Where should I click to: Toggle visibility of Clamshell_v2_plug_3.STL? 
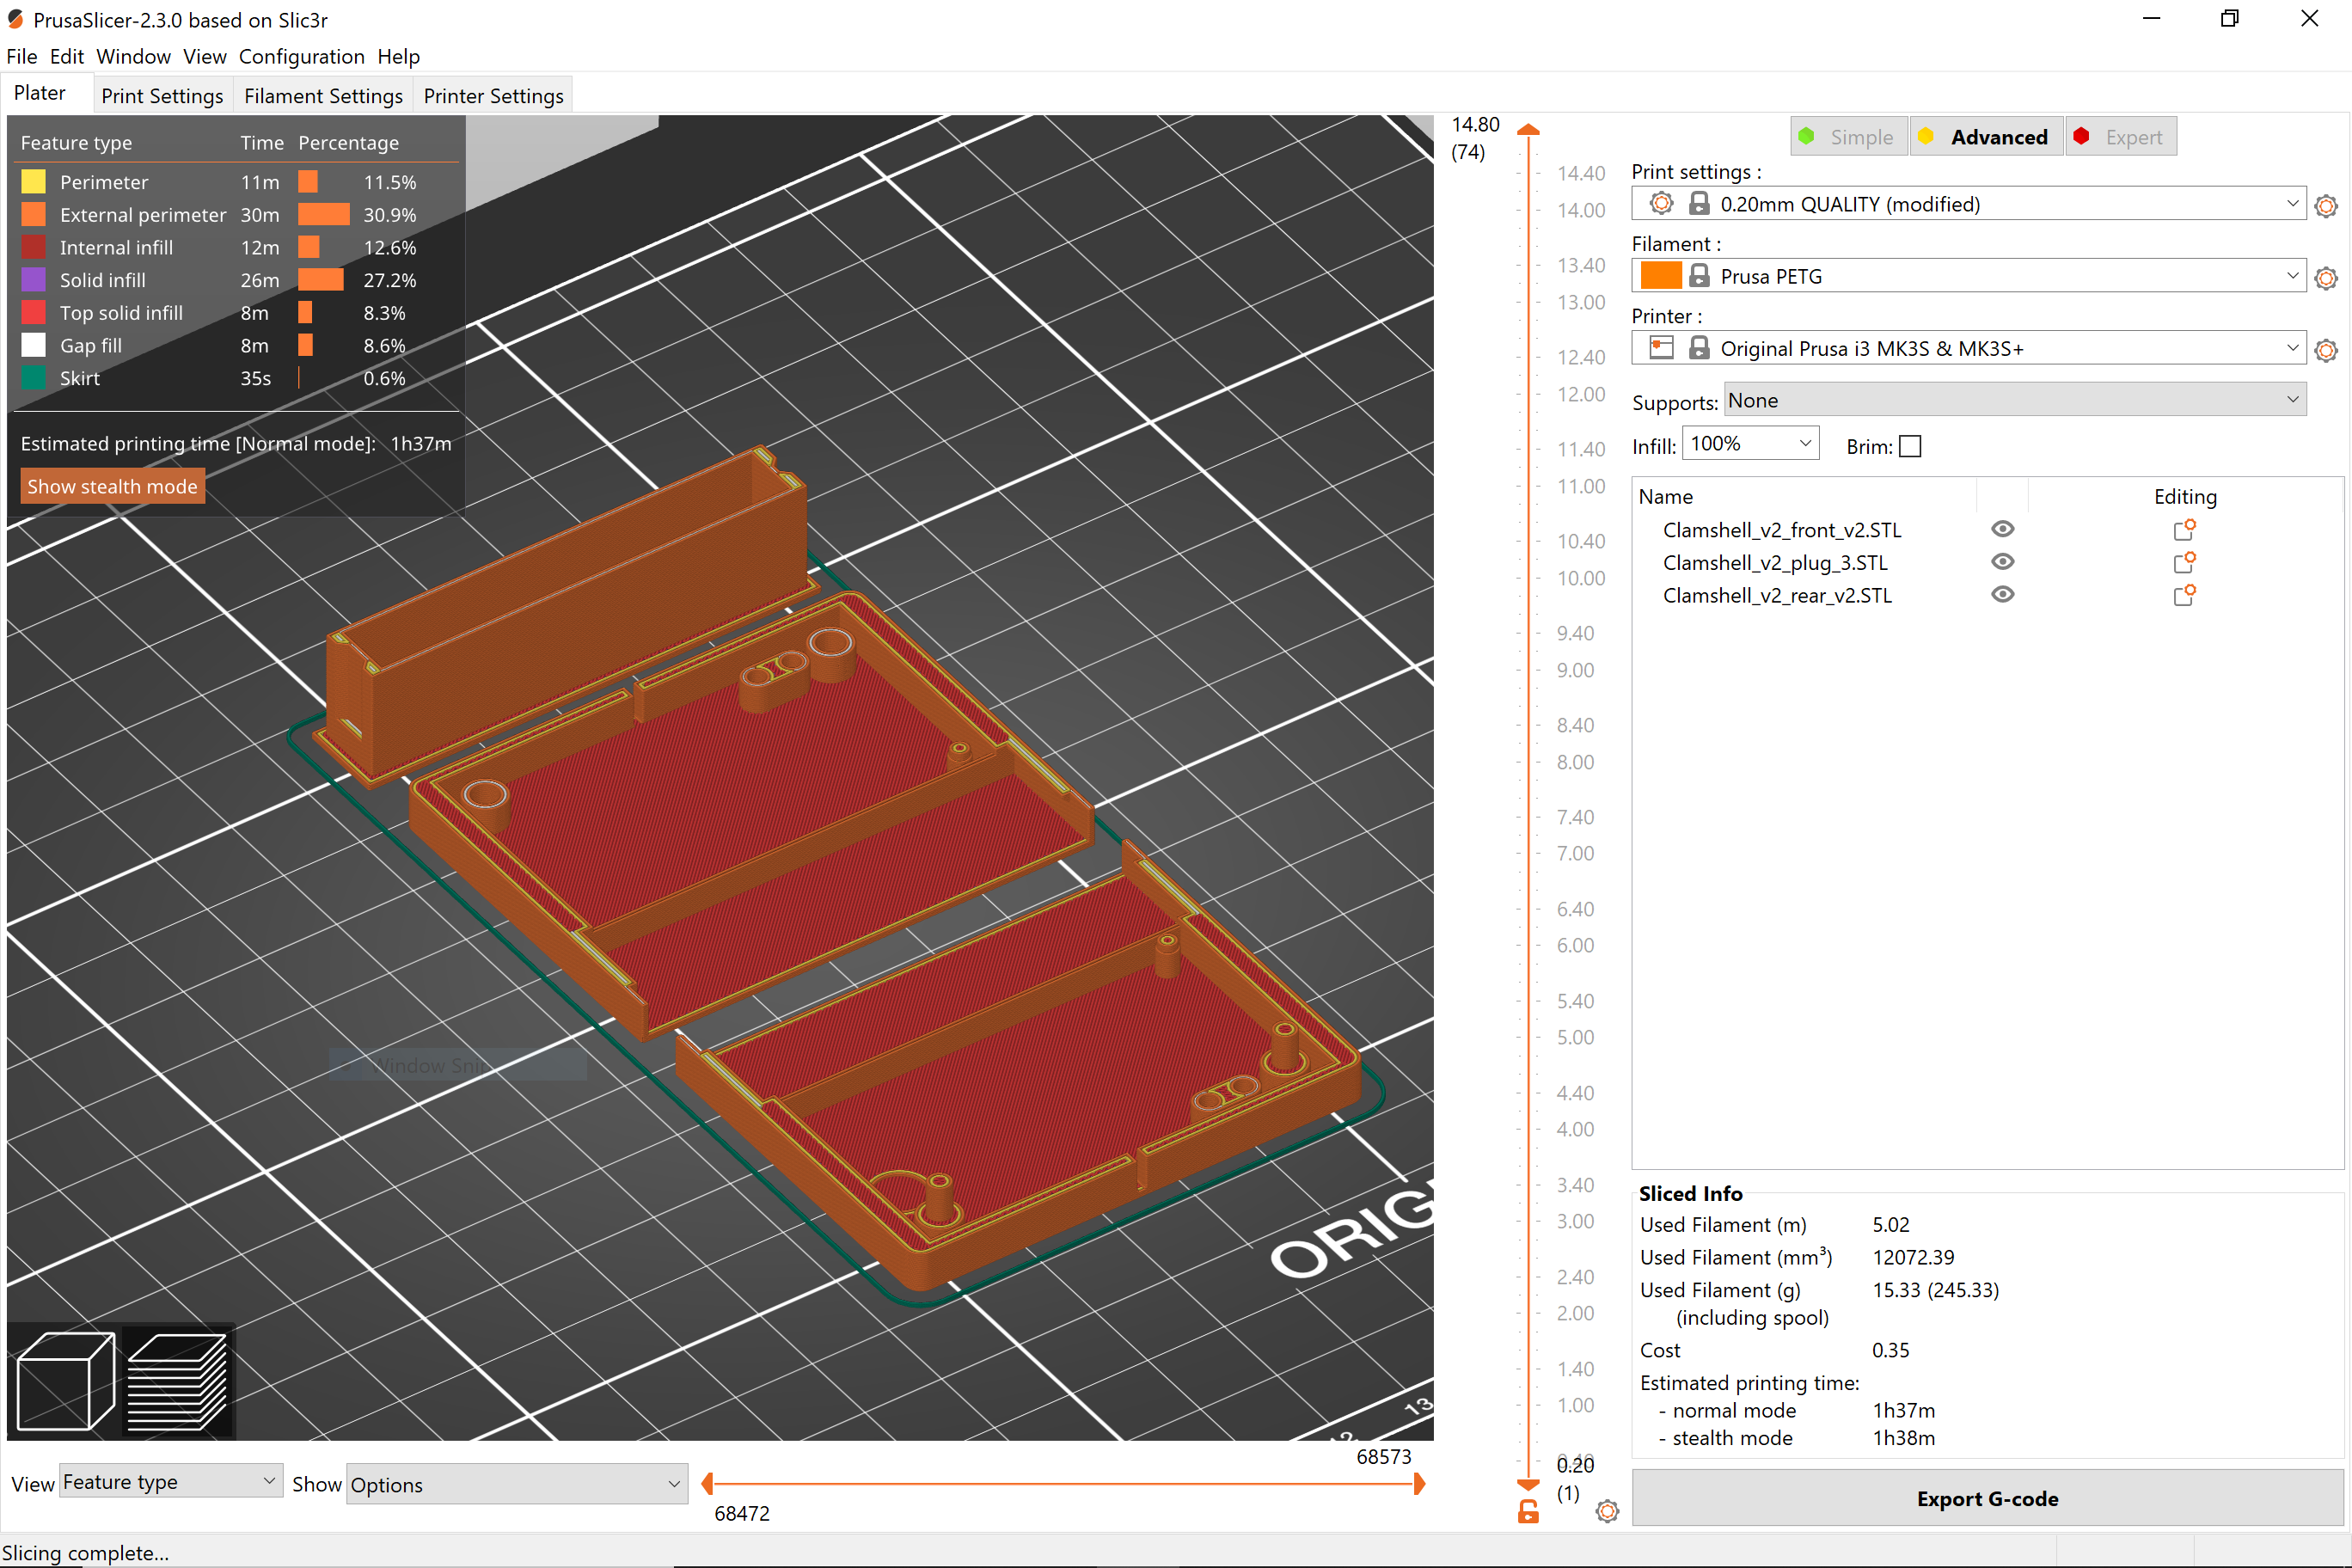click(2002, 561)
